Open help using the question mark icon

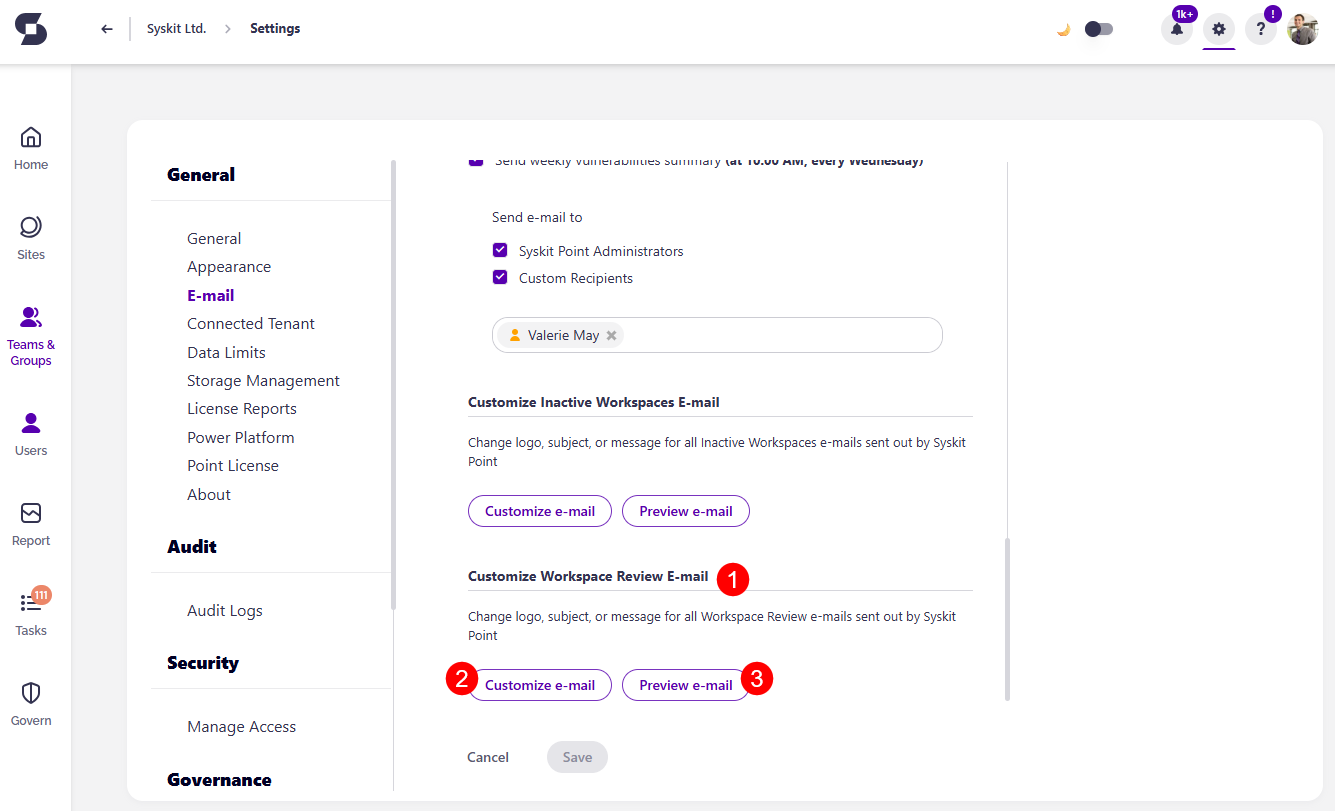tap(1261, 29)
